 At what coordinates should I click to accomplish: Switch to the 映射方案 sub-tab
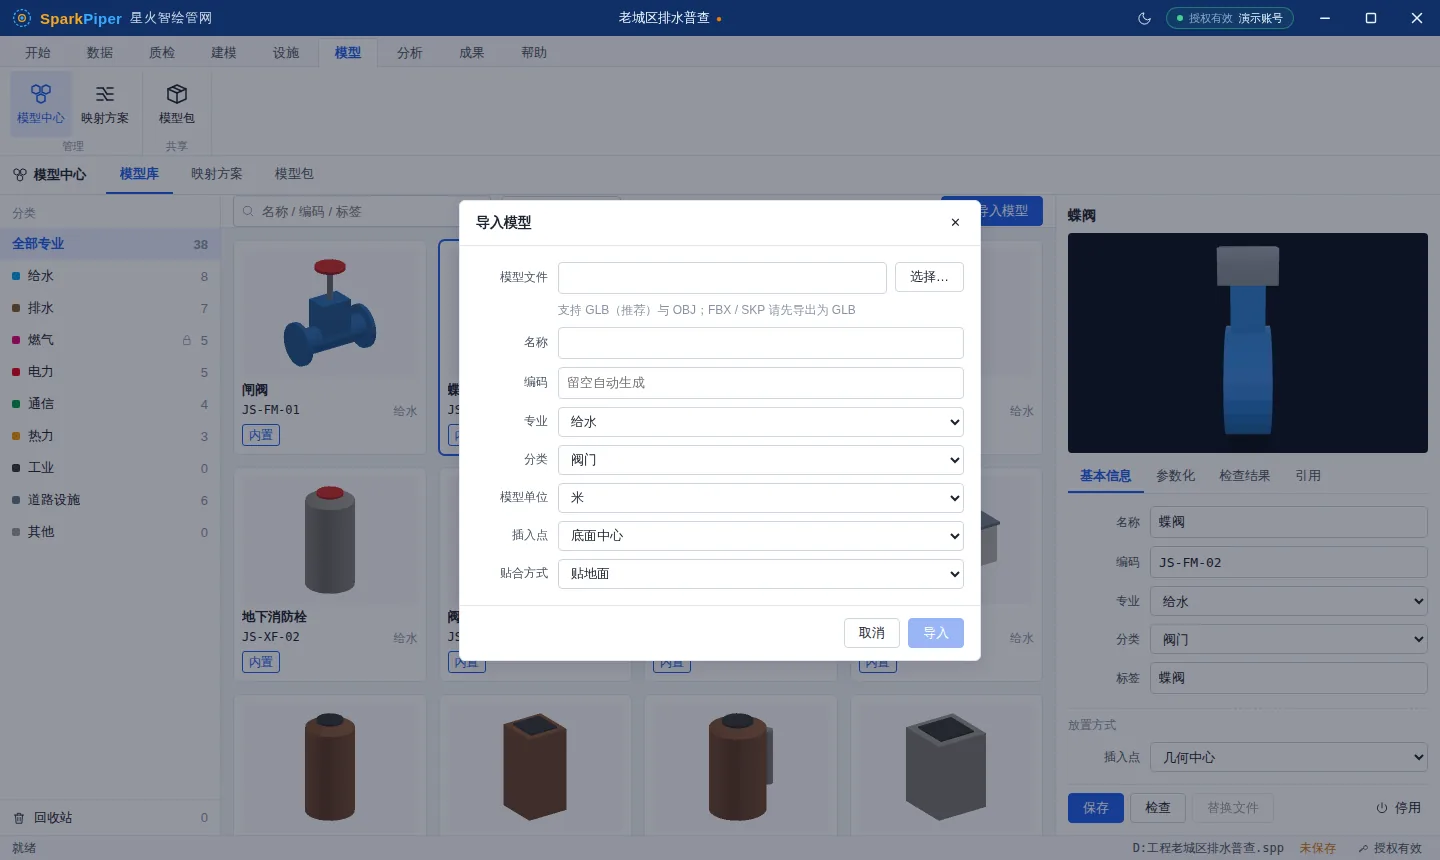click(x=217, y=174)
